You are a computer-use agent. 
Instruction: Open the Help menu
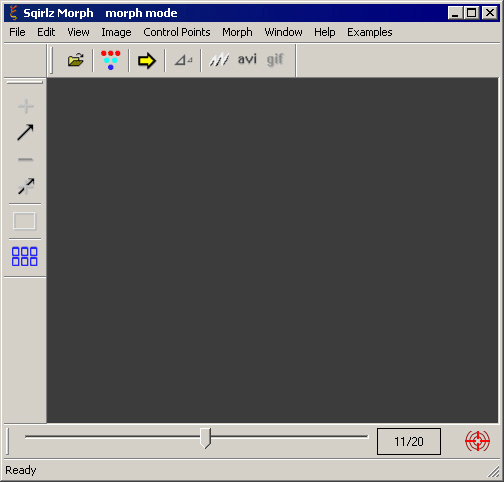tap(325, 32)
